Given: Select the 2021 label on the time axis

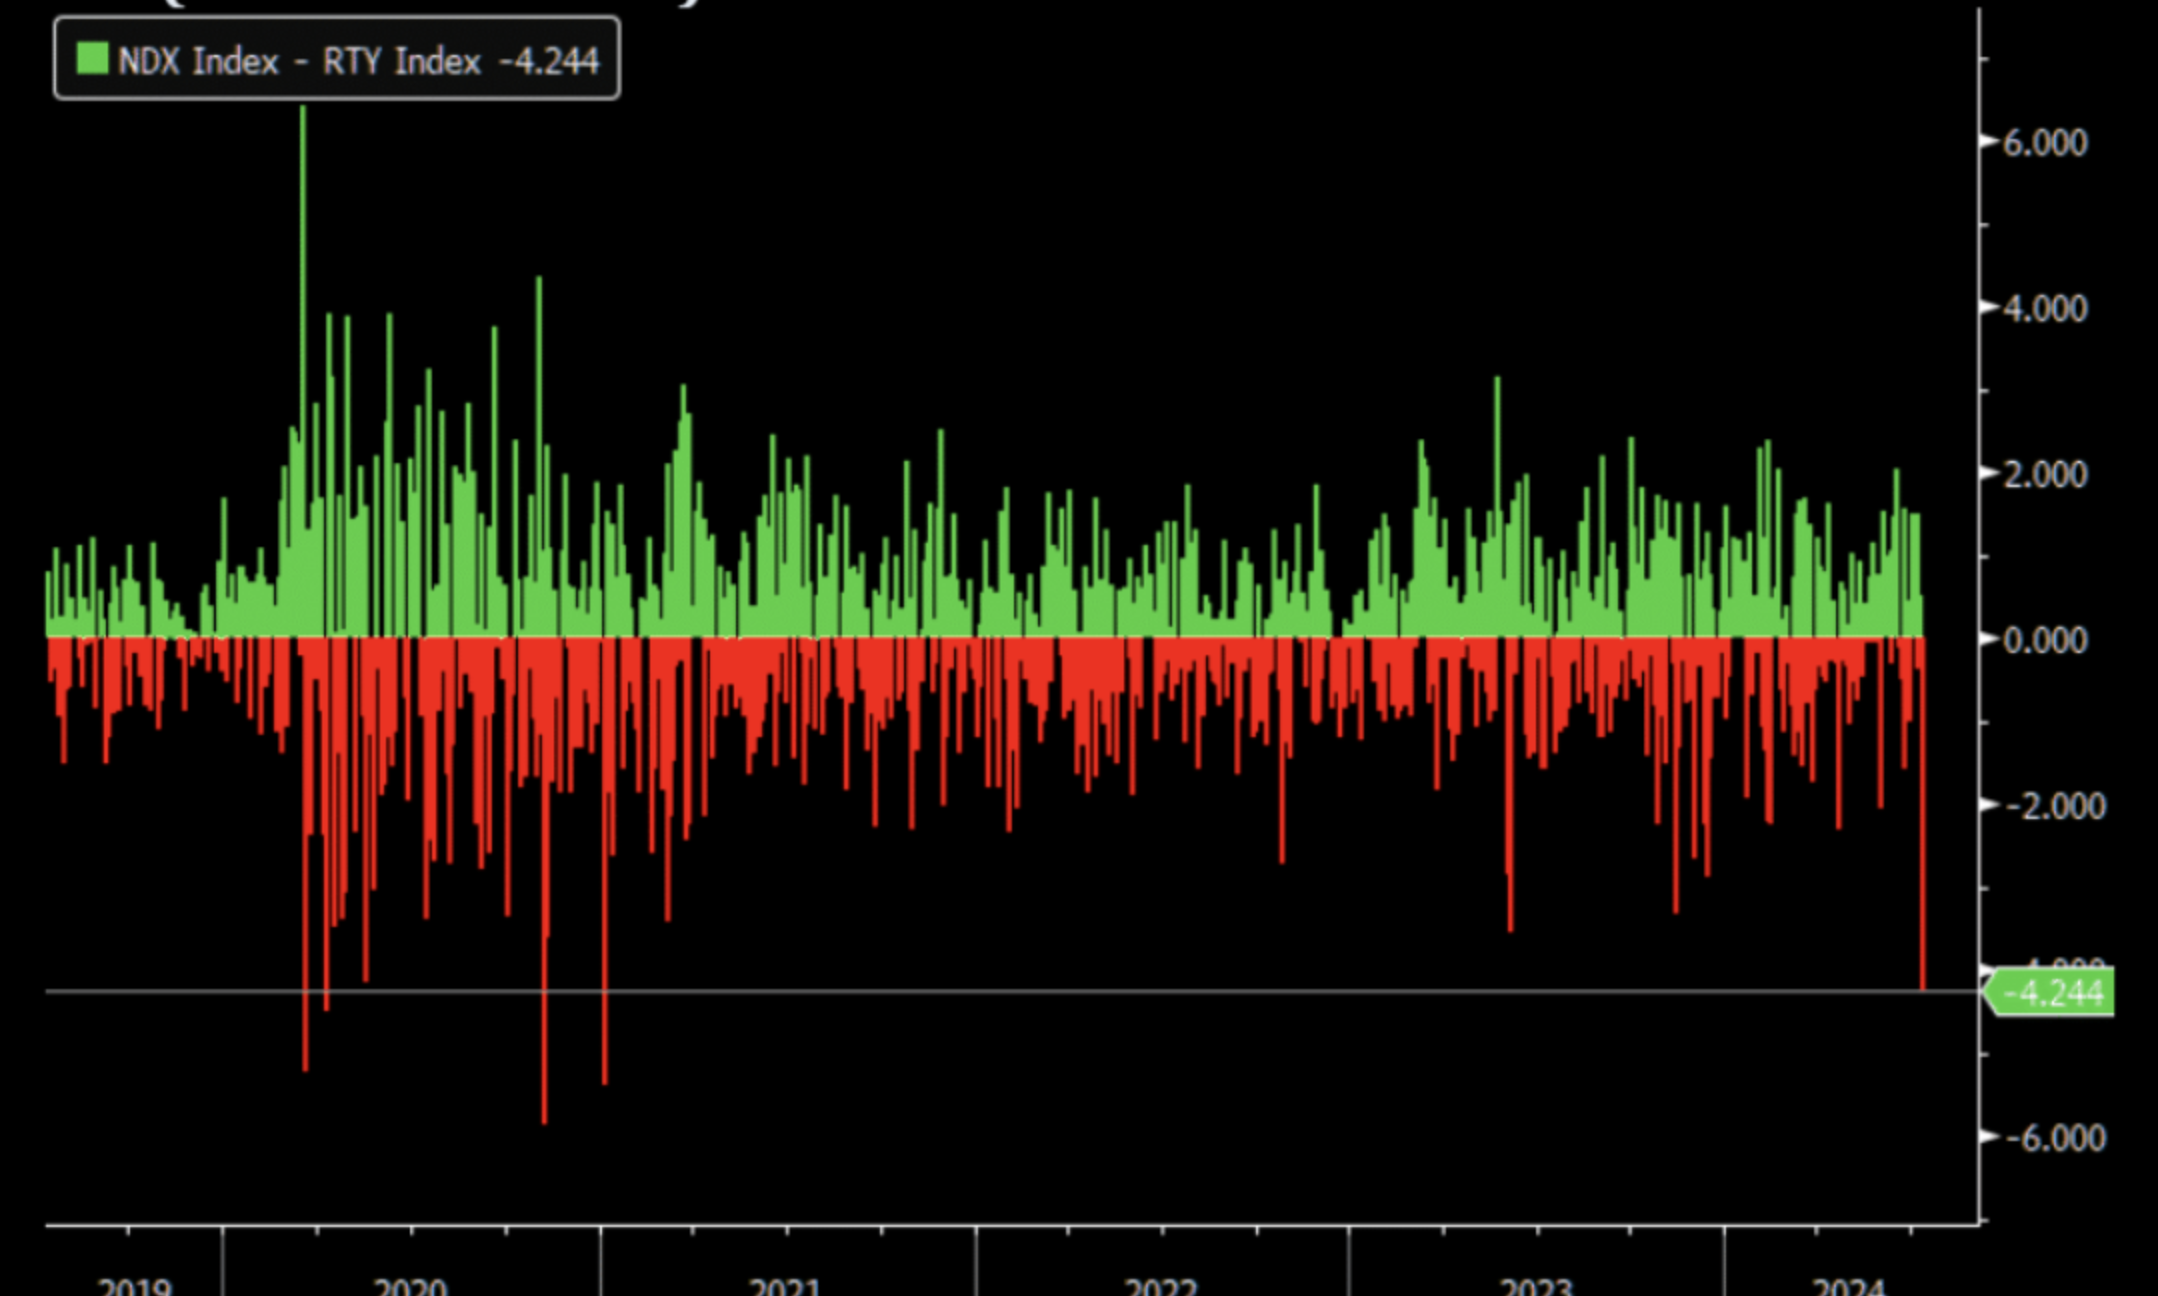Looking at the screenshot, I should pos(786,1286).
